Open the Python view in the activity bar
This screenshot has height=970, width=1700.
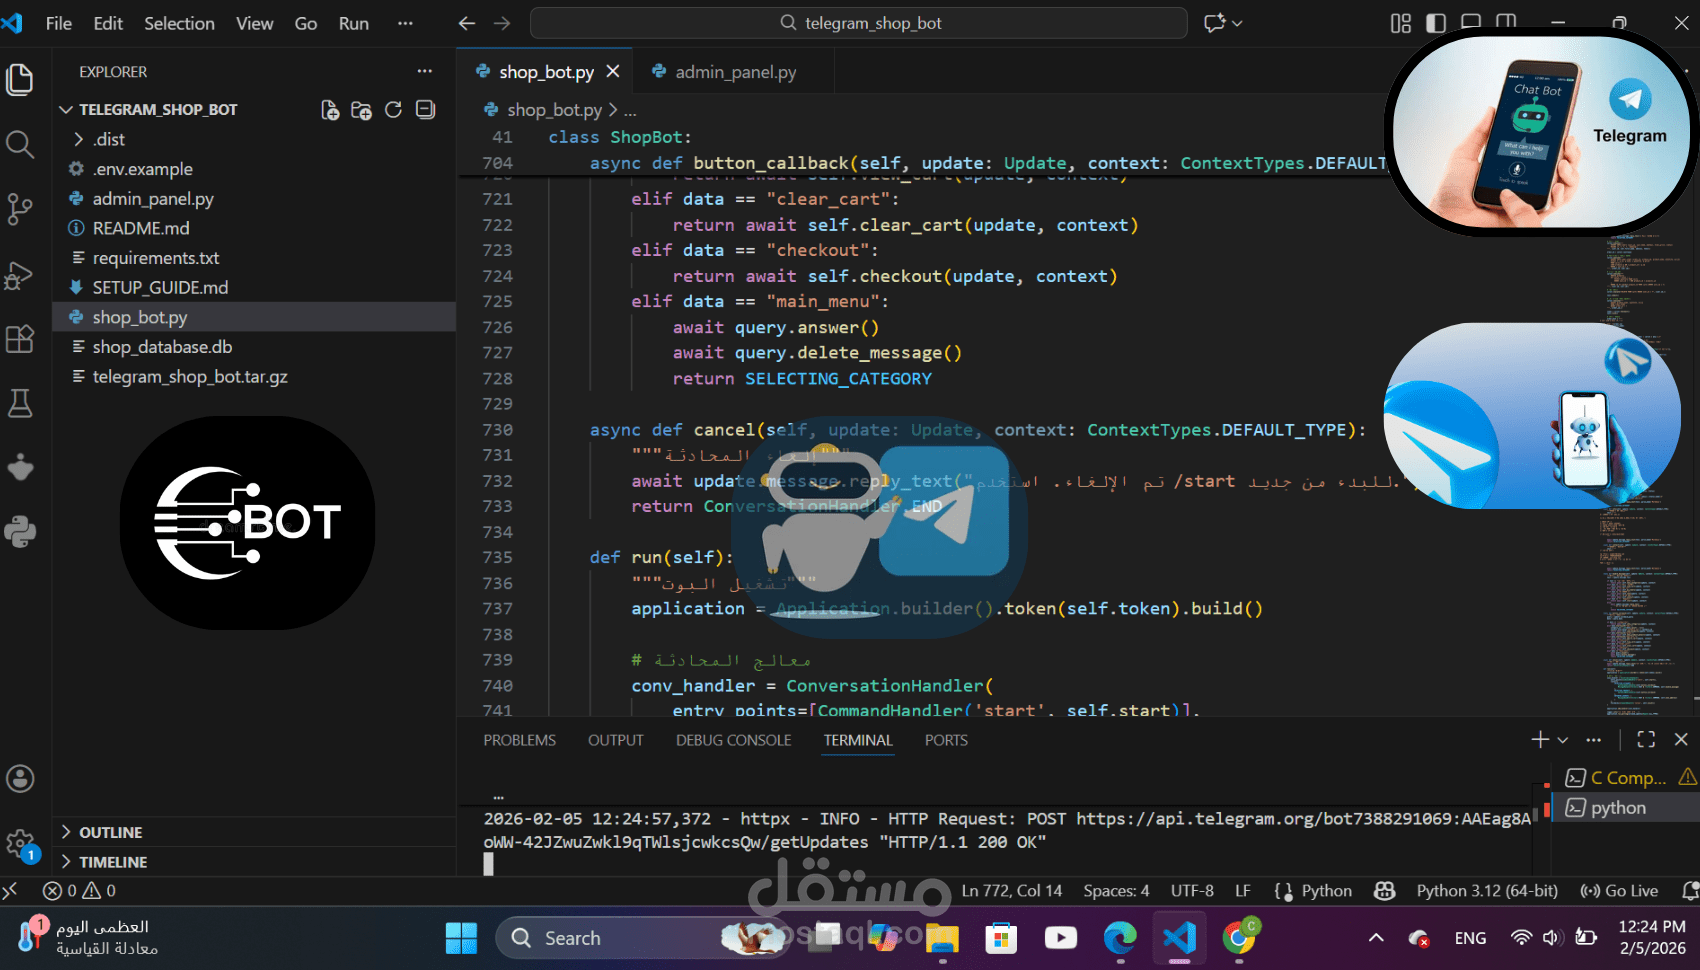20,532
